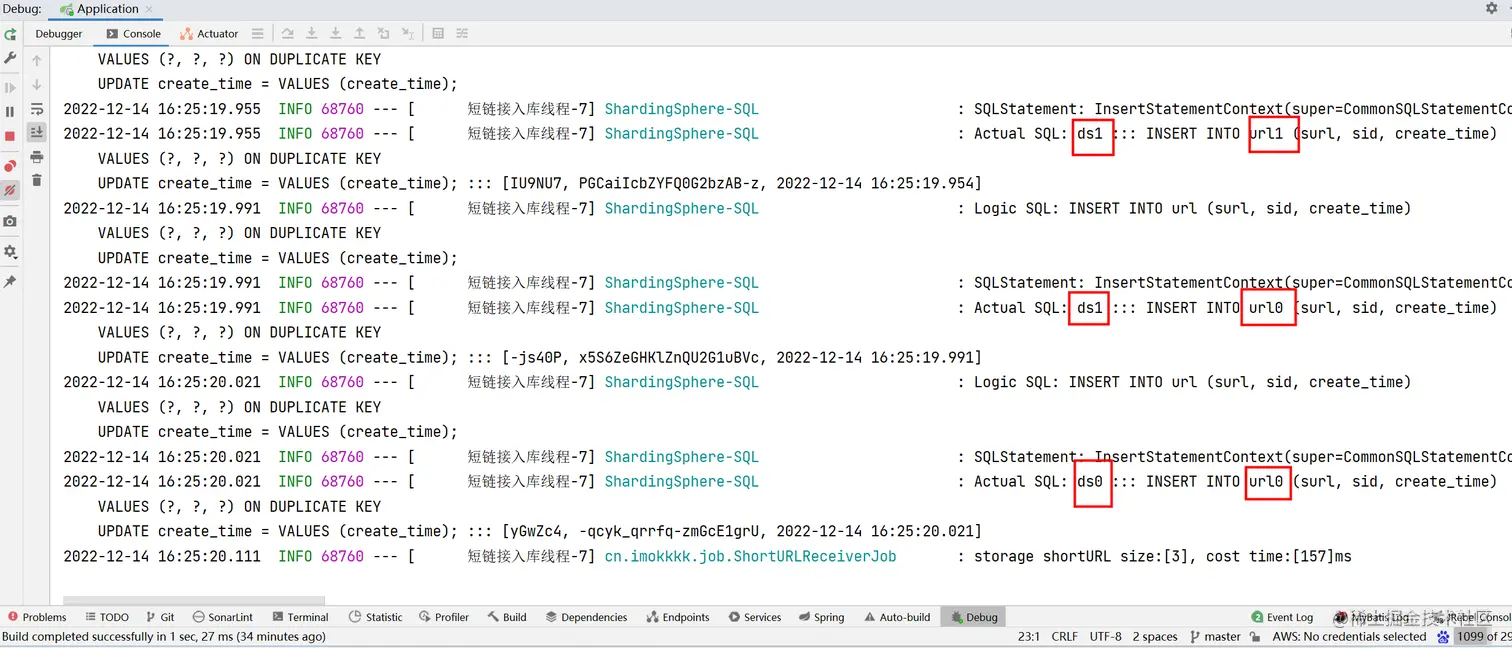Click the Build completed successfully status message
1512x648 pixels.
click(164, 636)
